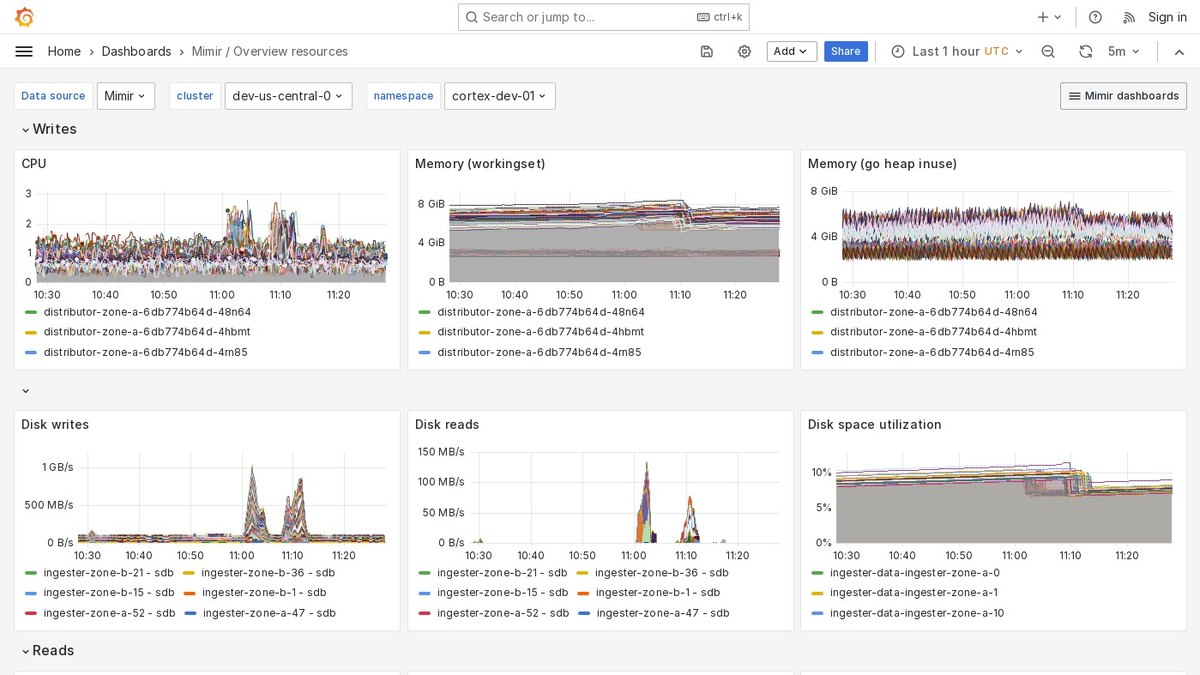Screen dimensions: 1200x675
Task: Click the Disk reads panel title
Action: point(447,425)
